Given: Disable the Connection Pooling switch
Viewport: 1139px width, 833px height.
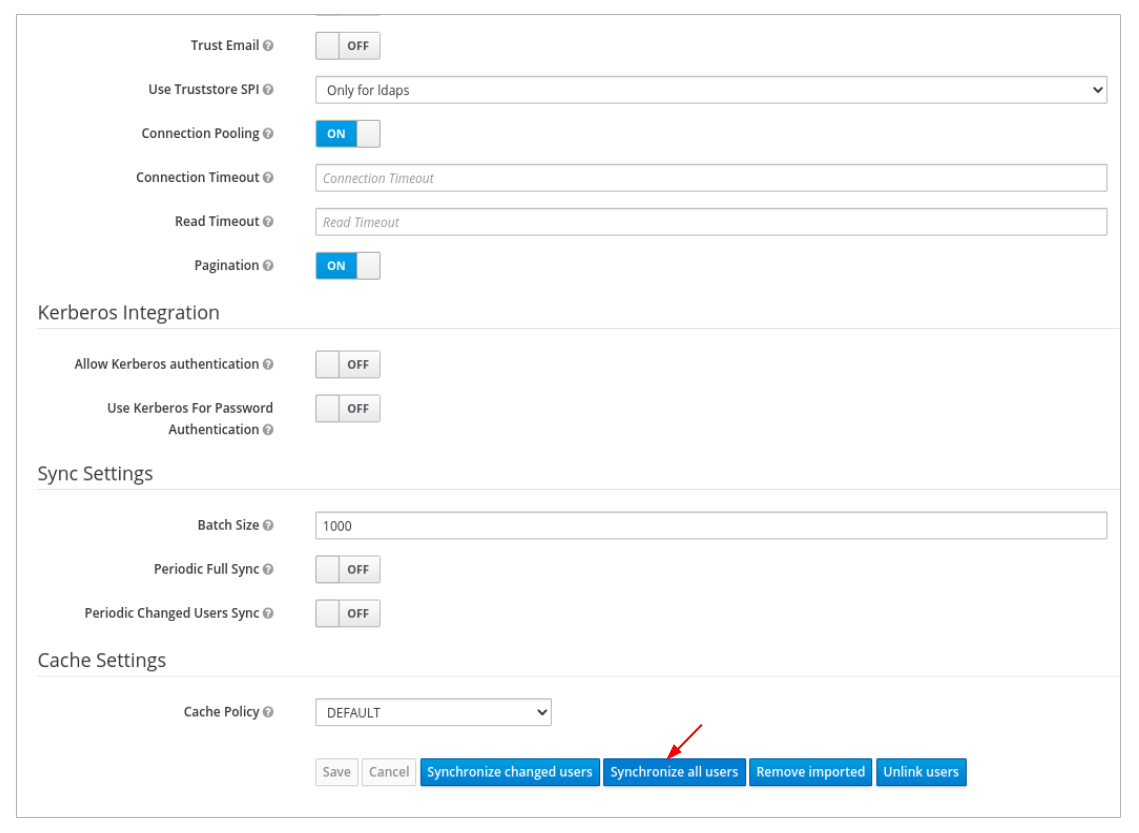Looking at the screenshot, I should 347,134.
